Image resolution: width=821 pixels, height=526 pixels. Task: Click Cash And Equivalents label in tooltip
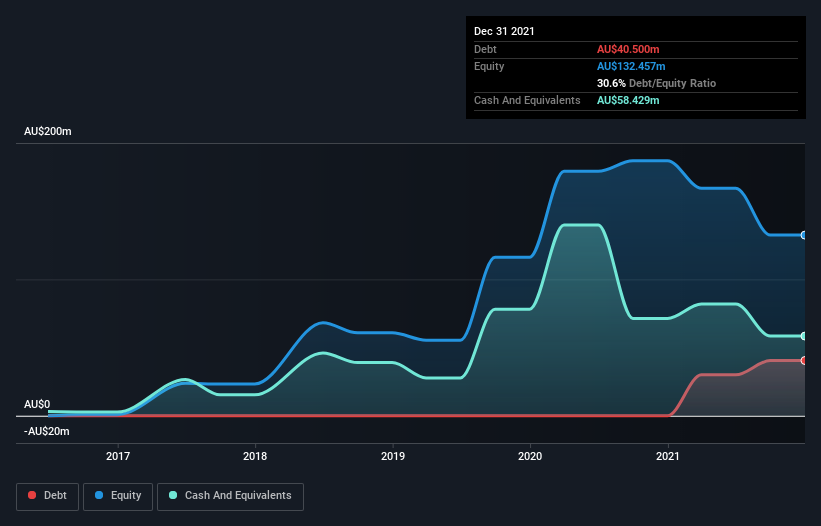(527, 100)
